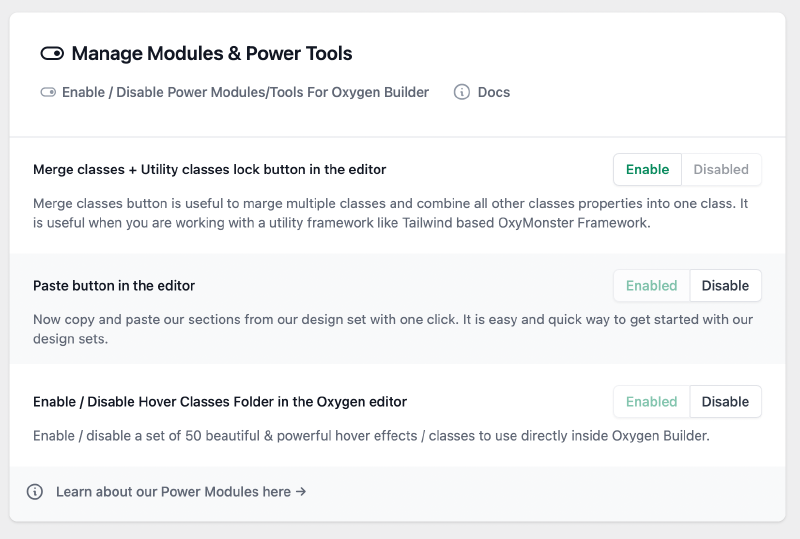Click the Hover Classes Folder setting title
Viewport: 800px width, 539px height.
(220, 402)
